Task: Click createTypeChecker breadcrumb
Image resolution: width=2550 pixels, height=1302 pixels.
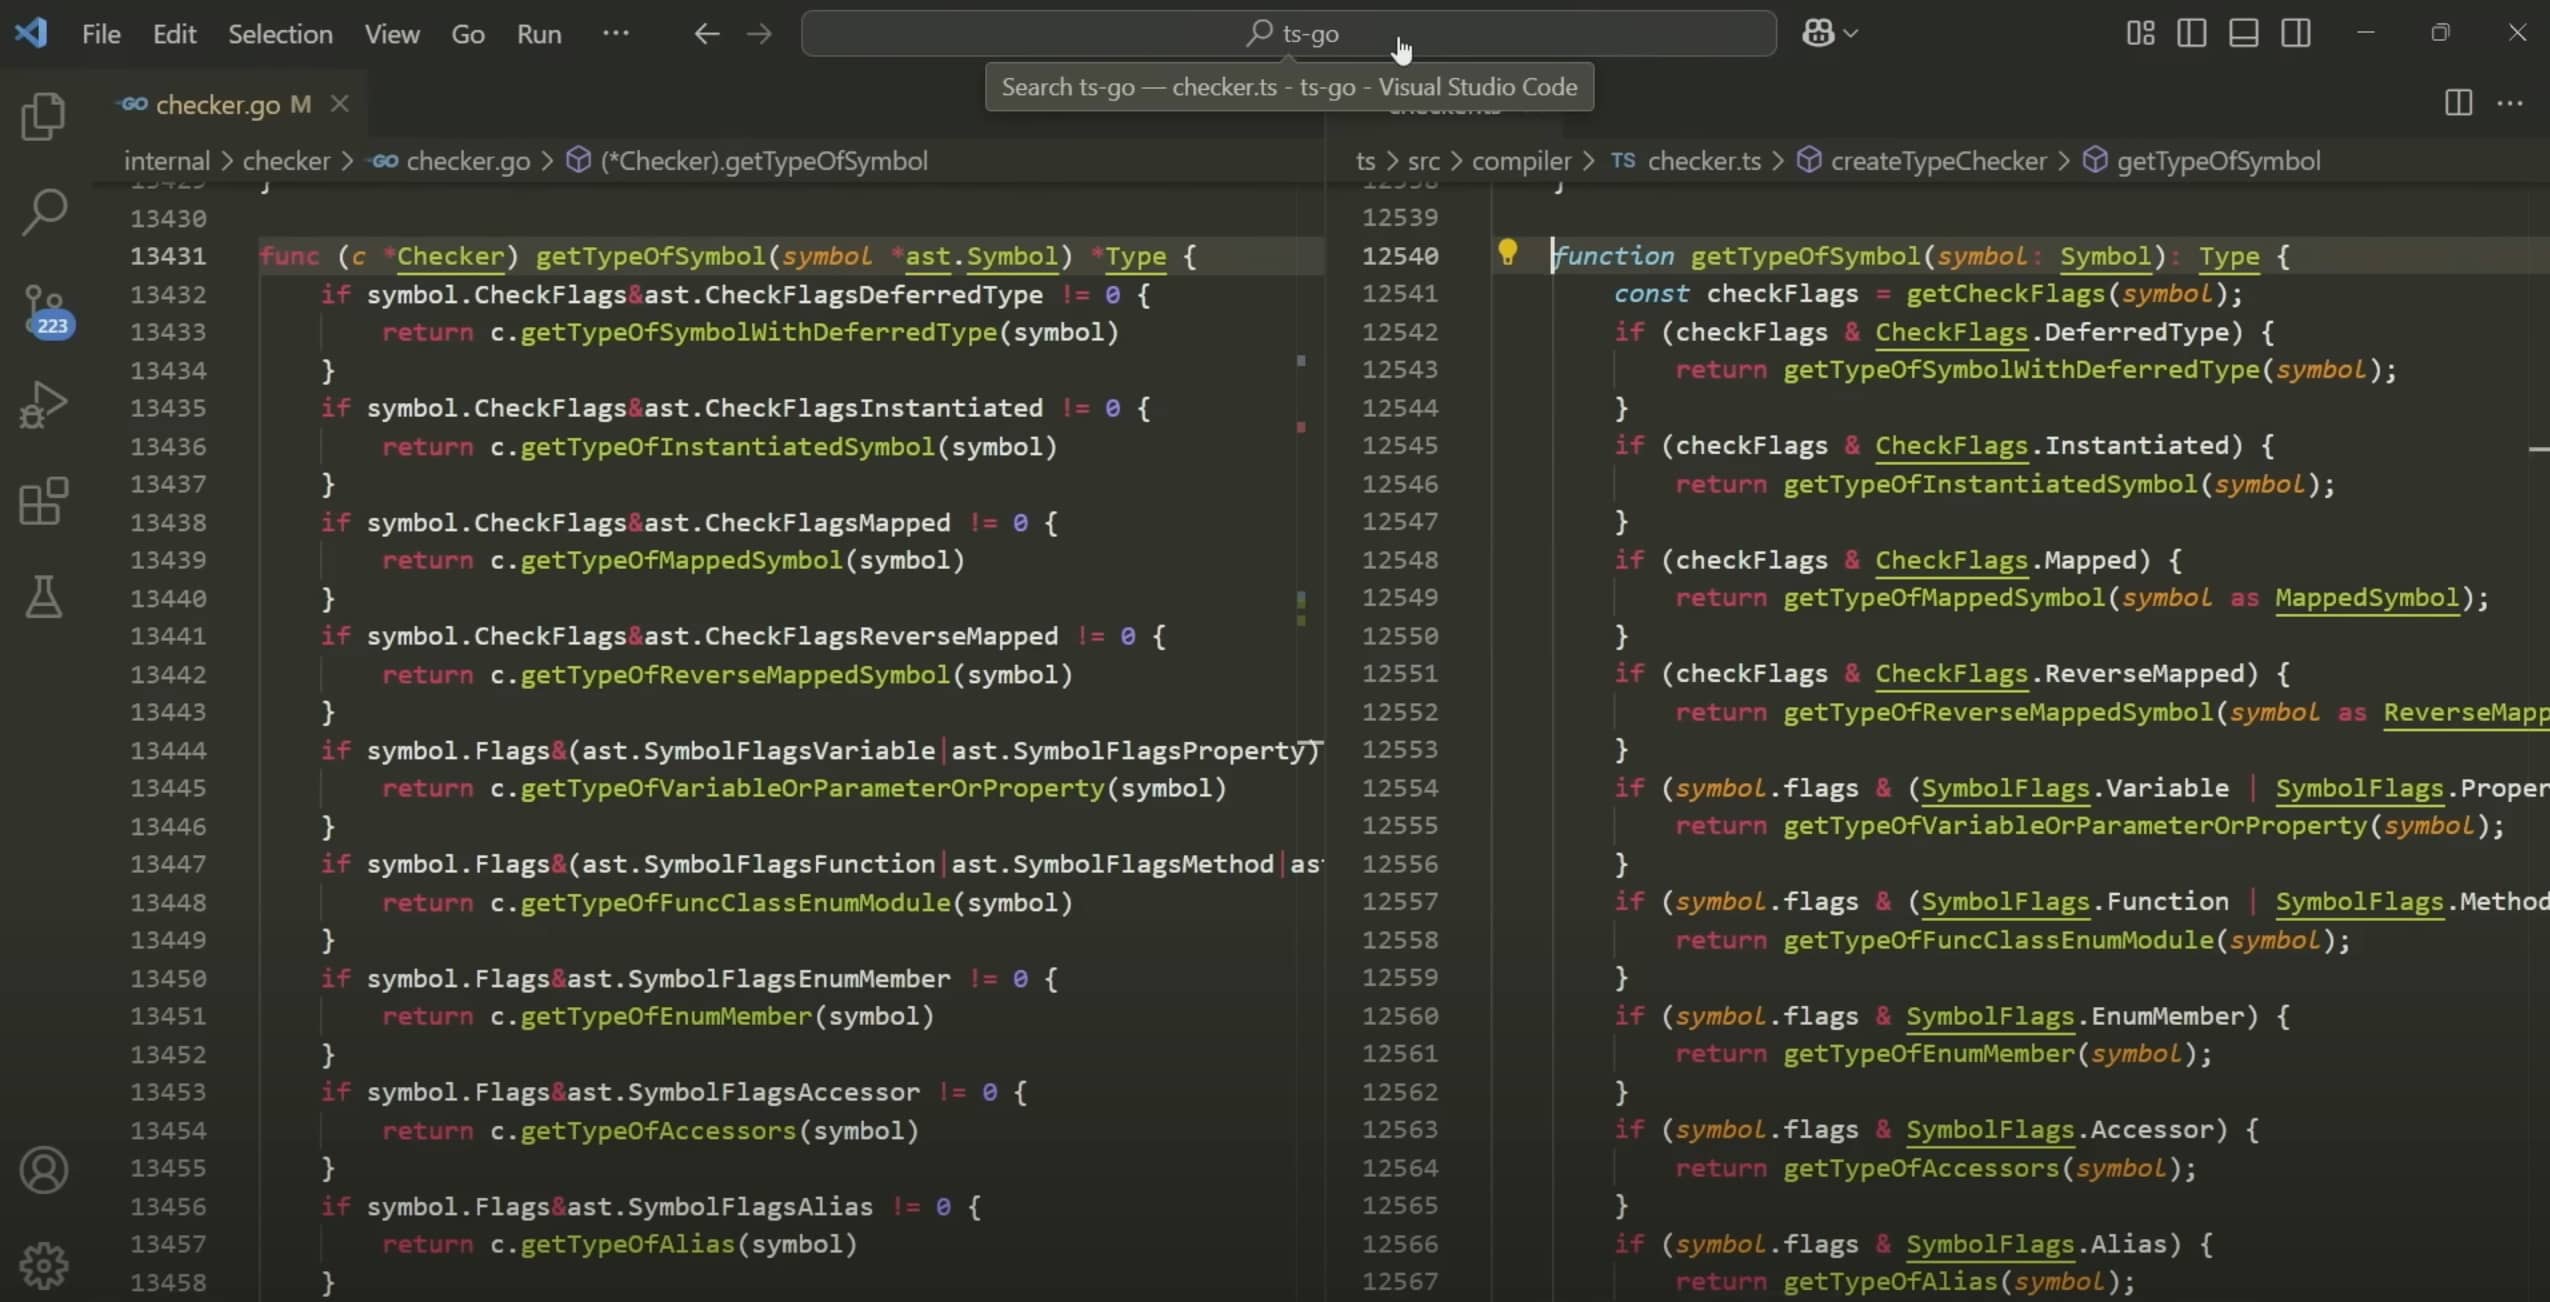Action: tap(1939, 161)
